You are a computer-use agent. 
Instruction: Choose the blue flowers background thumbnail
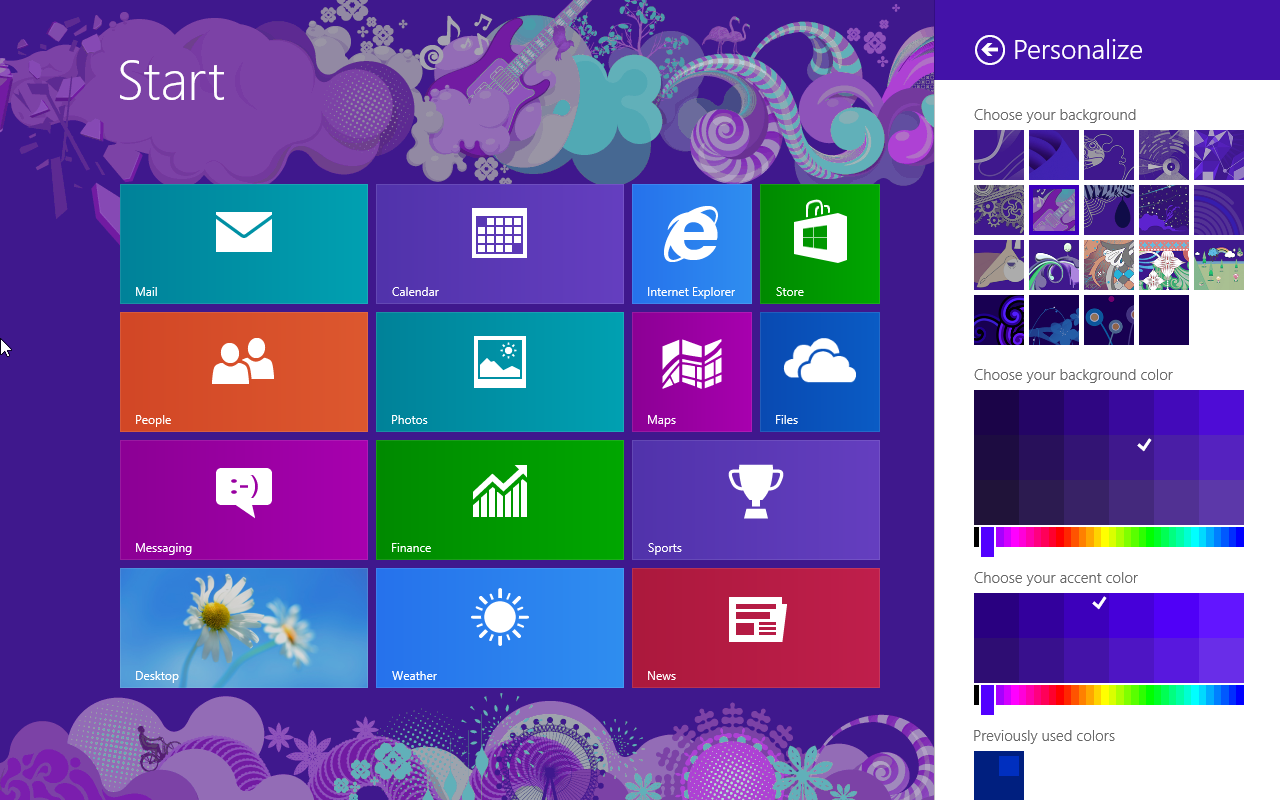pyautogui.click(x=1054, y=320)
